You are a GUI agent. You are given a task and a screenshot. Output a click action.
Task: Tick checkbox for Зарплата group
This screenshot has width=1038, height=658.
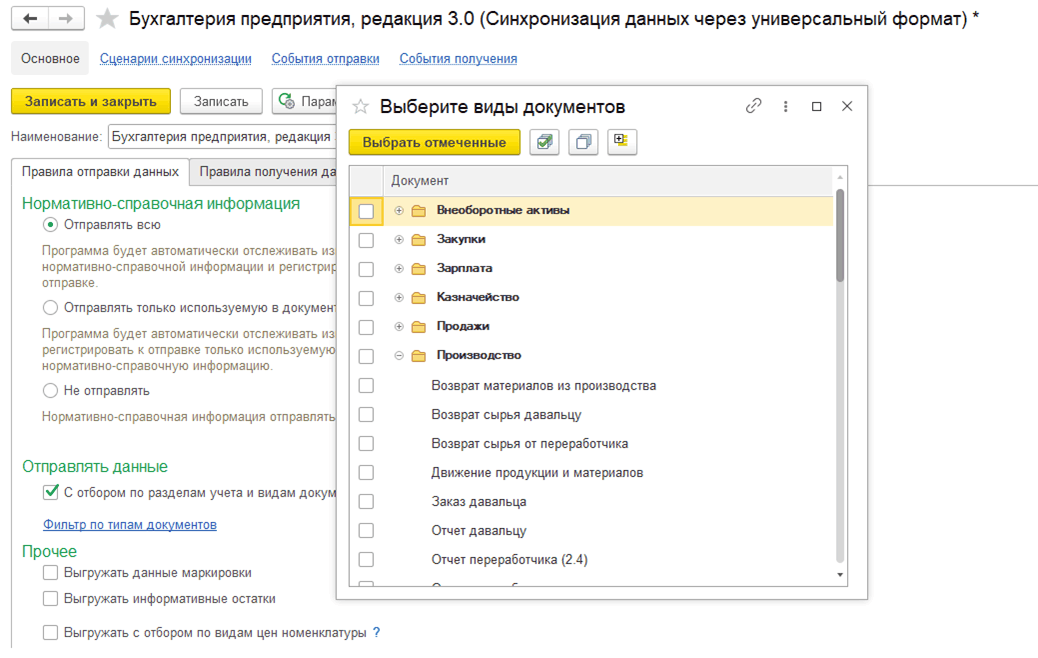coord(366,269)
